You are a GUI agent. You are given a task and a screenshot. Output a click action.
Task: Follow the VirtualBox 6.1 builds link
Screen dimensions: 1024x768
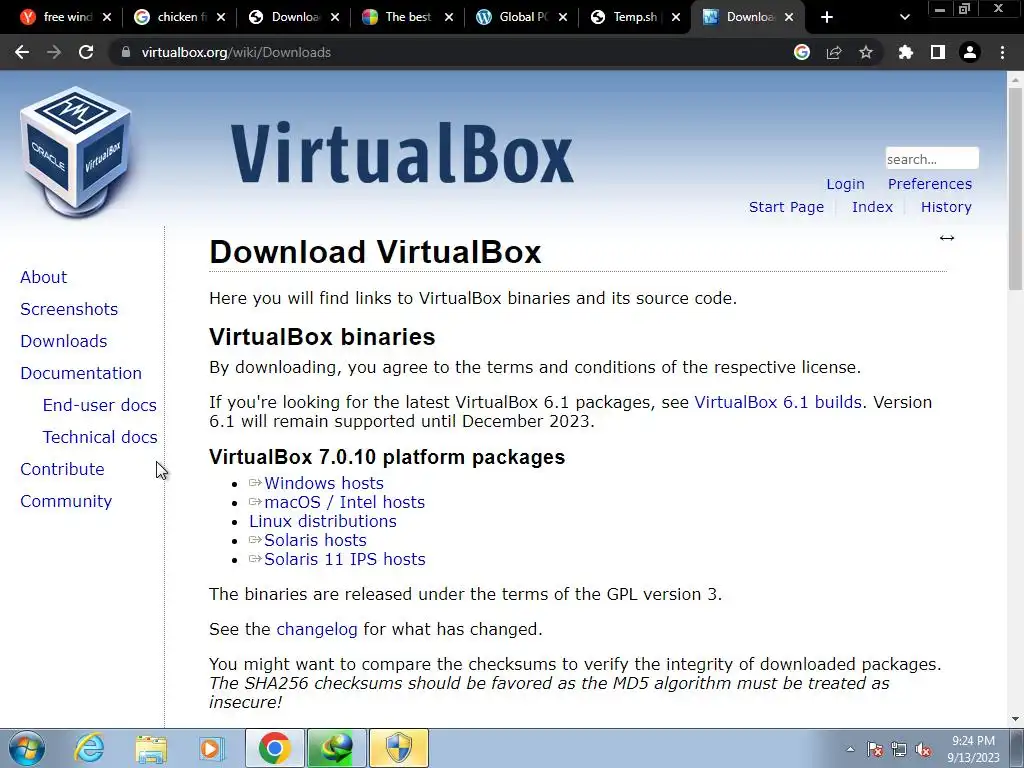pos(778,402)
